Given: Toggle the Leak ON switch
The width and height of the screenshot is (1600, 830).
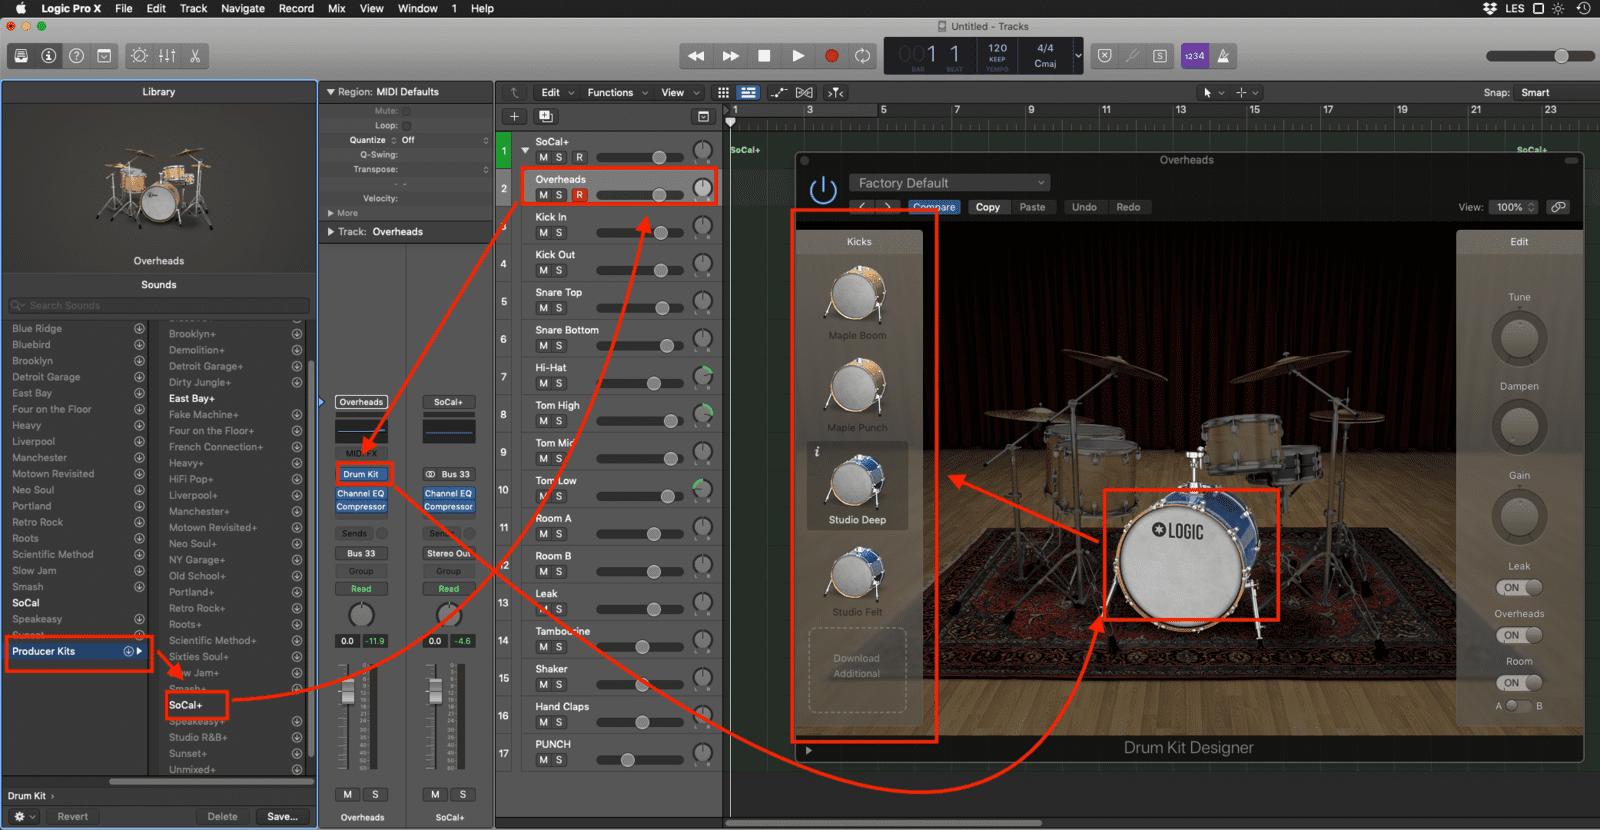Looking at the screenshot, I should pyautogui.click(x=1519, y=588).
